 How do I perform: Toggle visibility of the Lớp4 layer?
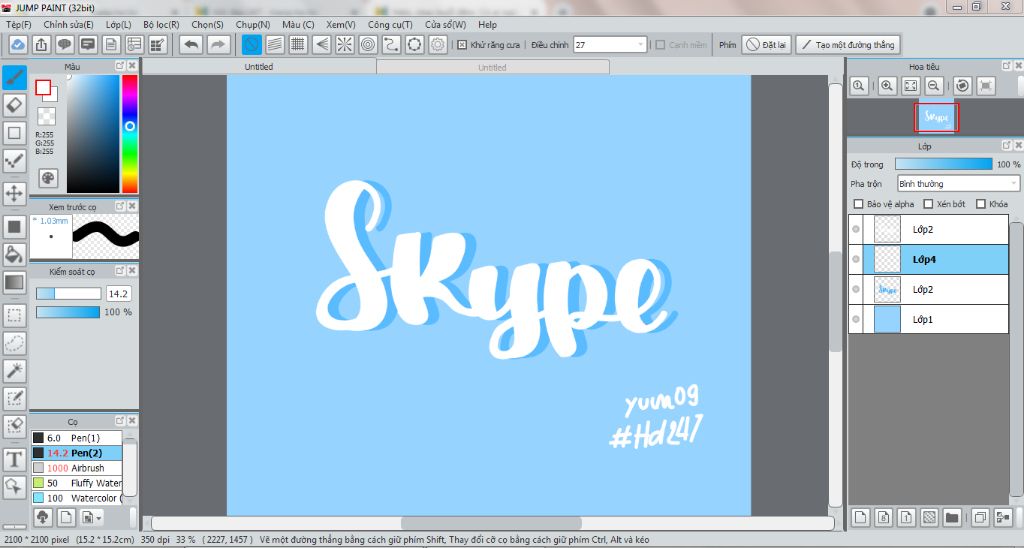pos(856,259)
